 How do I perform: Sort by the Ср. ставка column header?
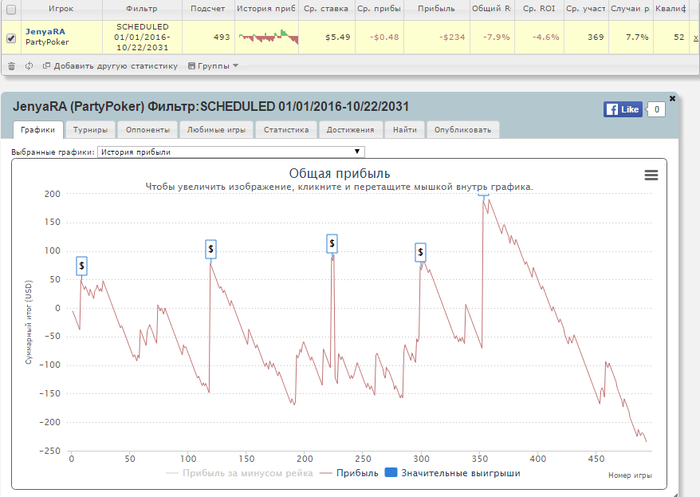click(x=326, y=8)
